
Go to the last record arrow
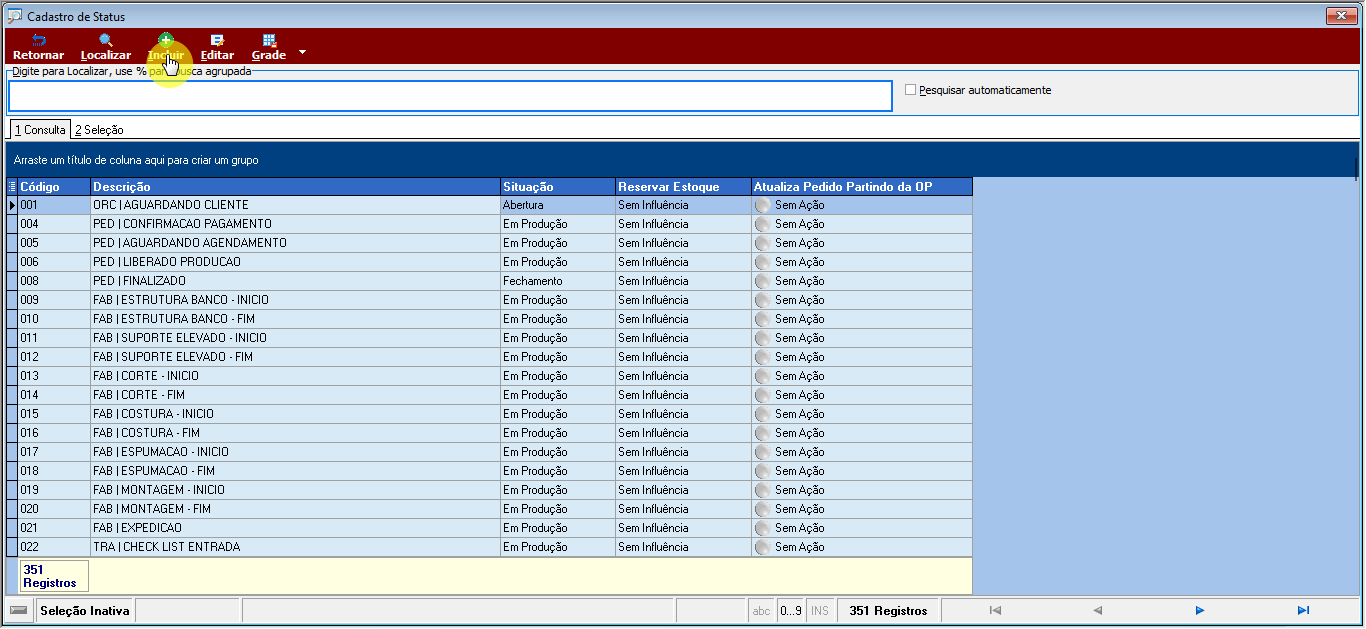click(1303, 610)
